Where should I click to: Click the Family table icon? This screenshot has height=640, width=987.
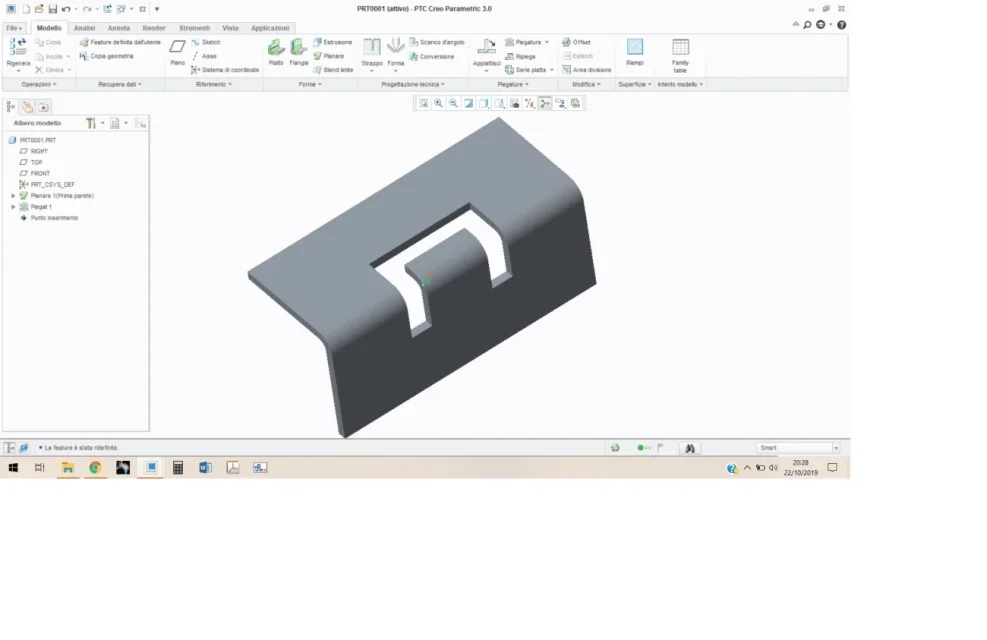680,55
